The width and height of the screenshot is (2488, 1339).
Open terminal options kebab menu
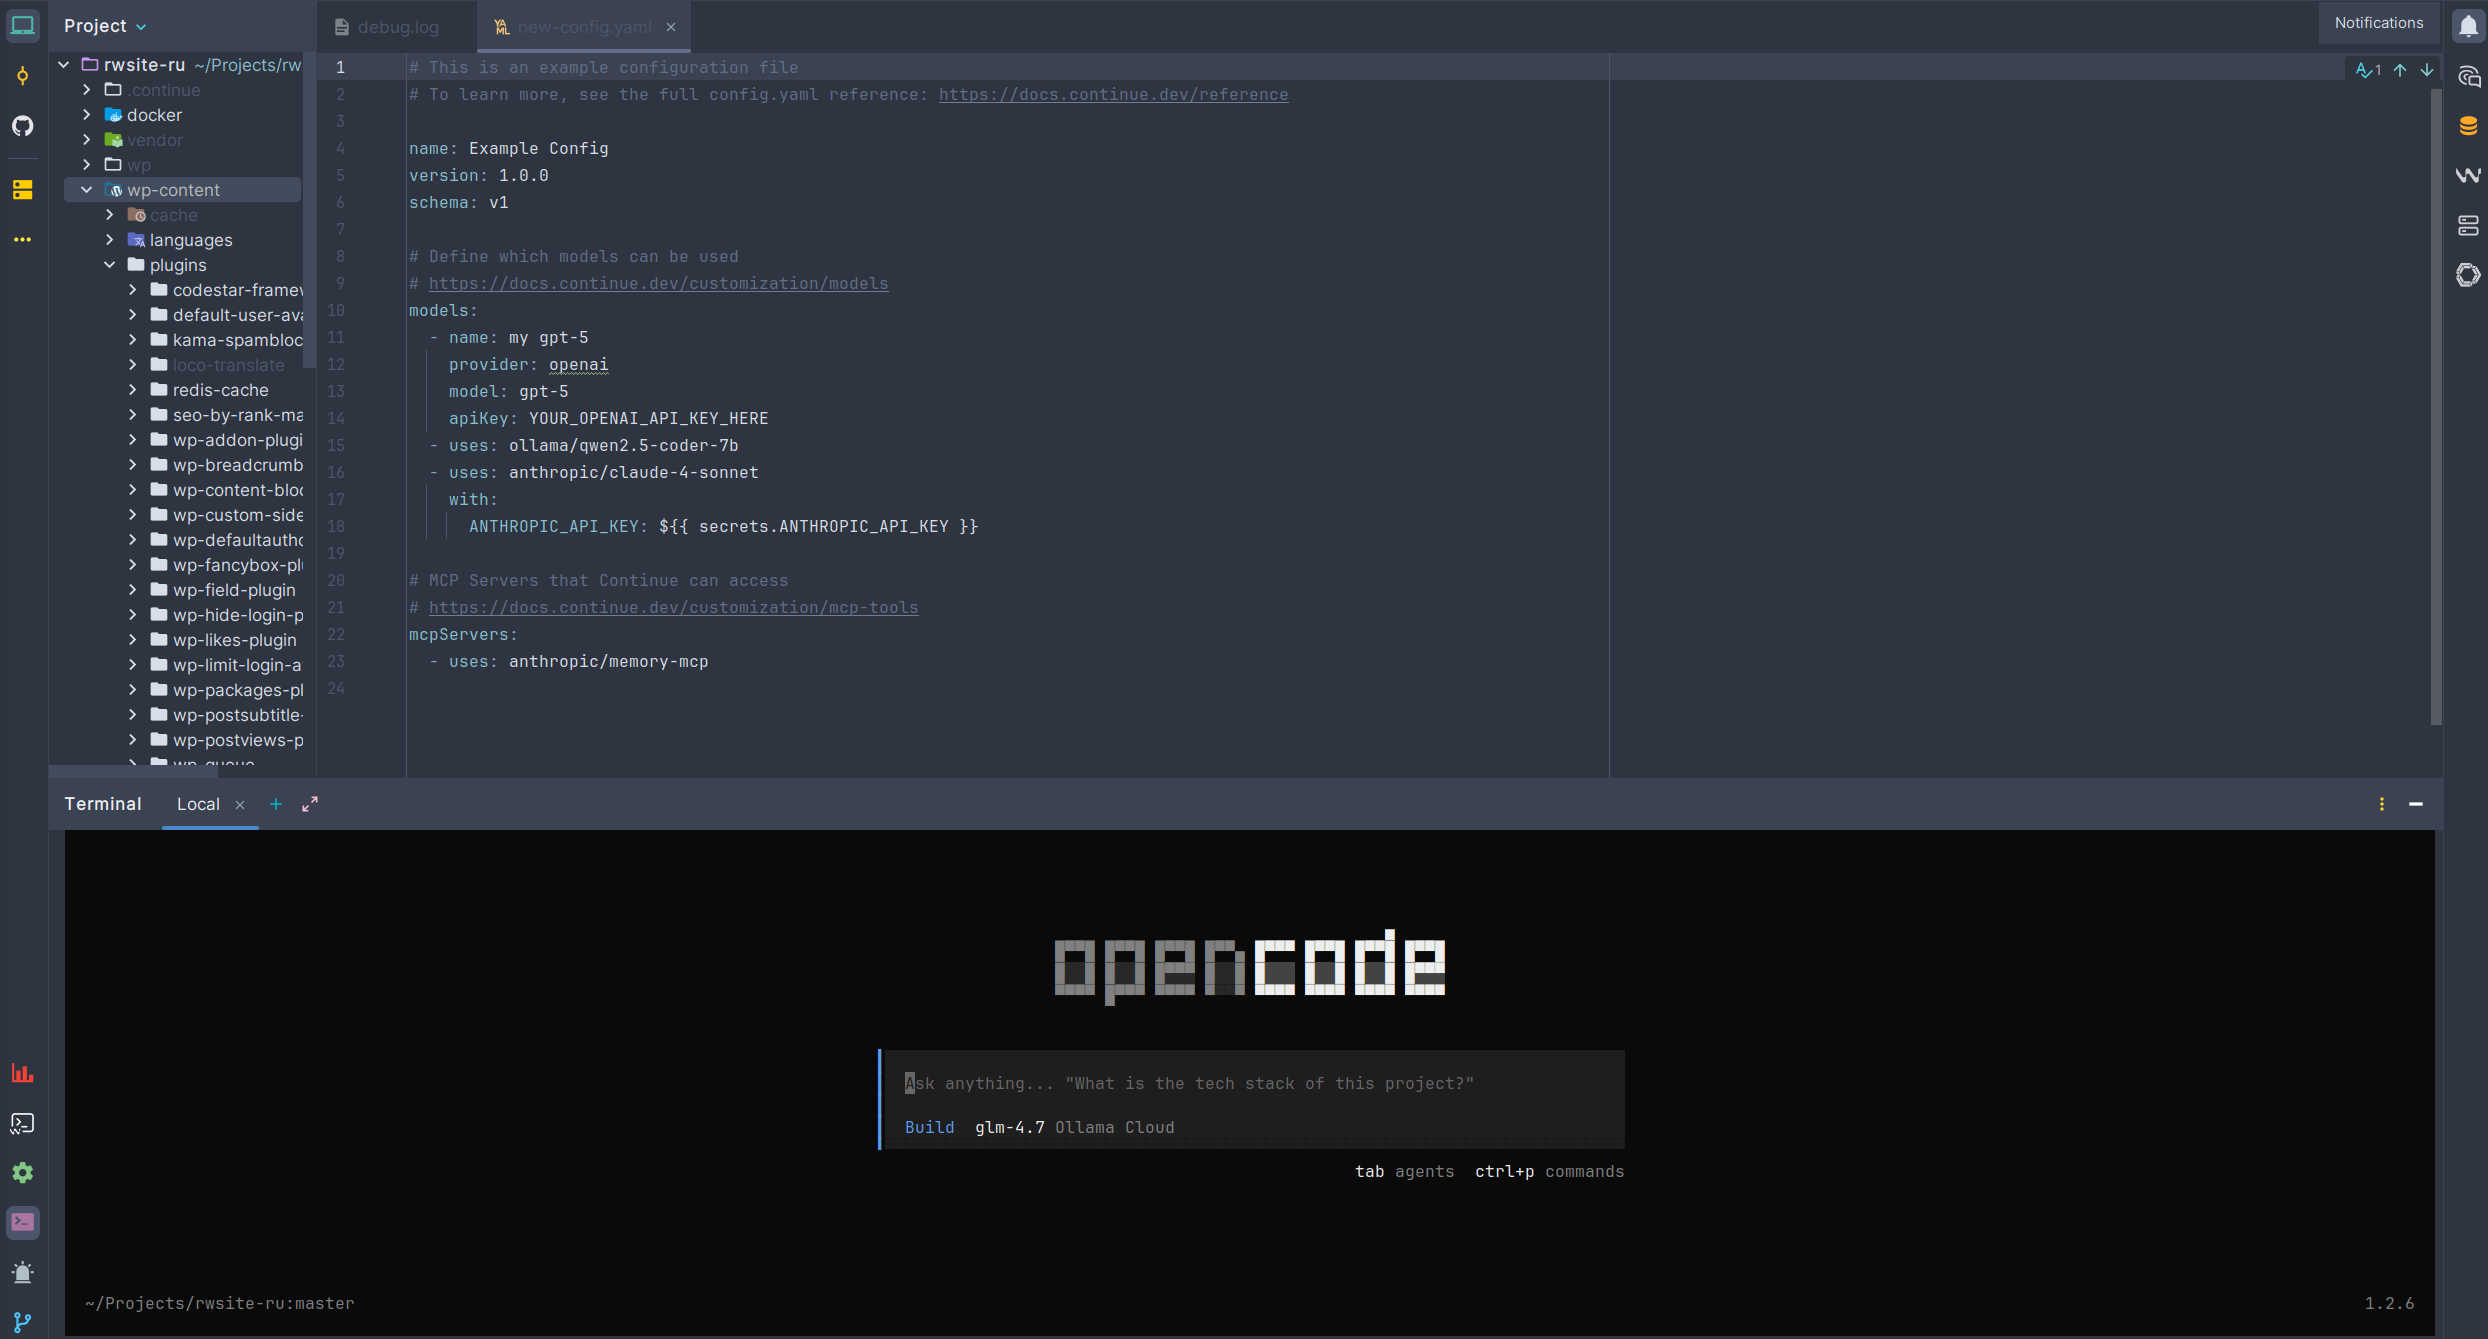click(x=2382, y=804)
